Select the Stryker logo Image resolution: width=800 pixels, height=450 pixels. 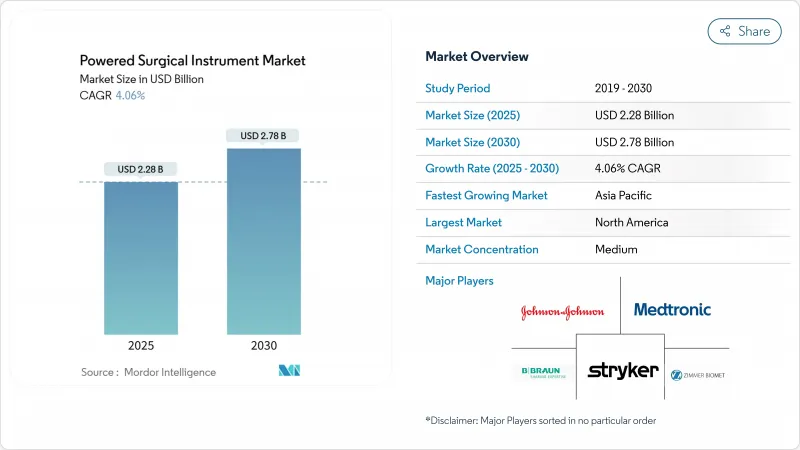coord(620,371)
